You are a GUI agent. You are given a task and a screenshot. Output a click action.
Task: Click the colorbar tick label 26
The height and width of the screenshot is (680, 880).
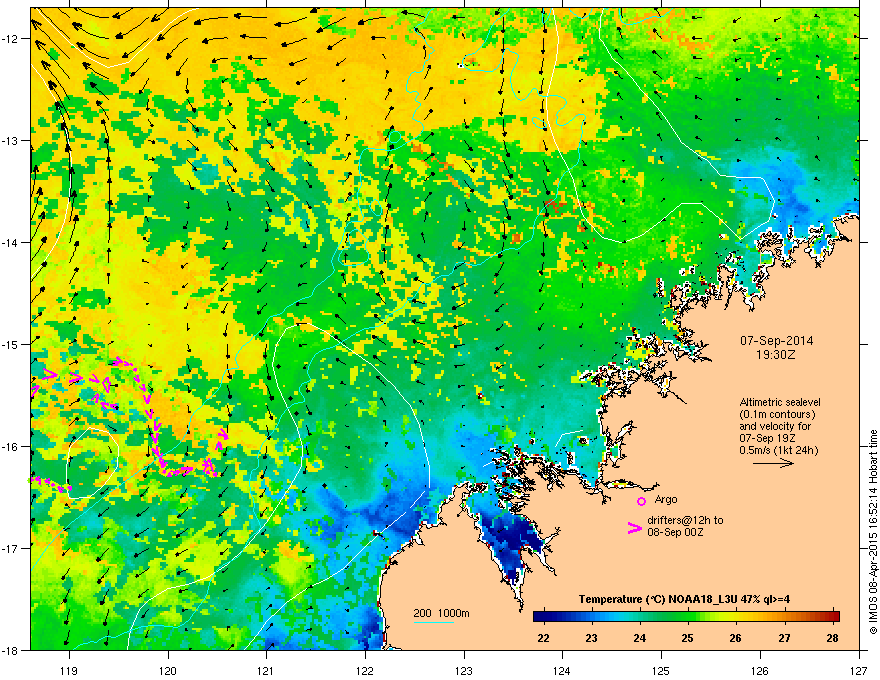tap(736, 638)
